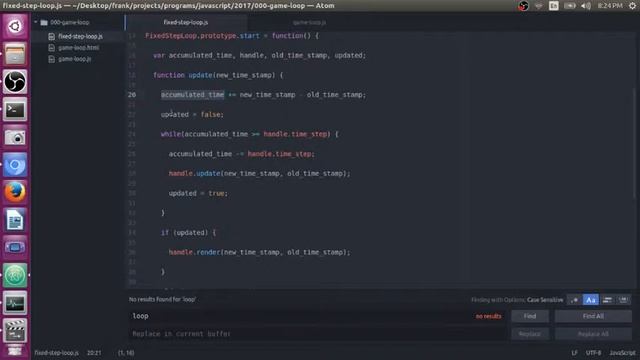This screenshot has width=640, height=360.
Task: Click the file icon beside game-loop.html
Action: pyautogui.click(x=51, y=48)
